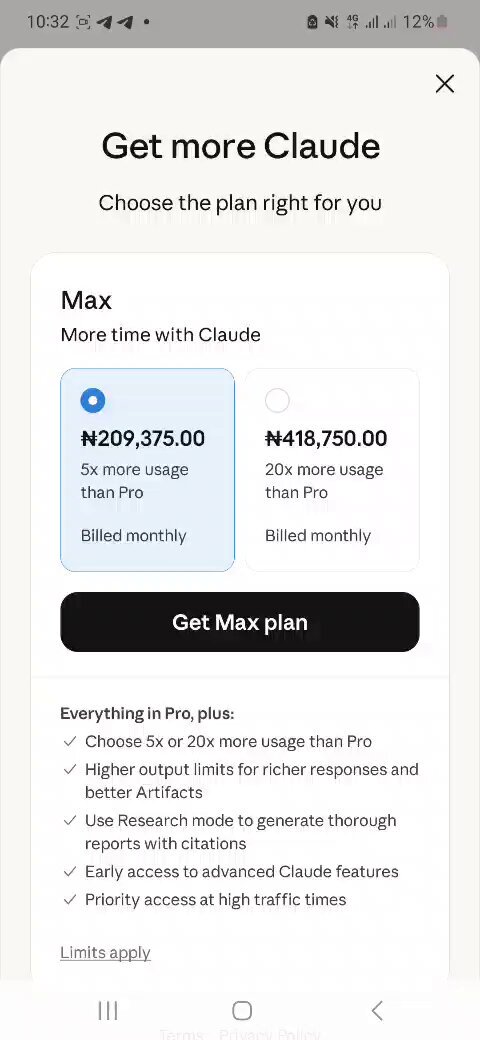
Task: Tap the Get Max plan button
Action: pyautogui.click(x=240, y=622)
